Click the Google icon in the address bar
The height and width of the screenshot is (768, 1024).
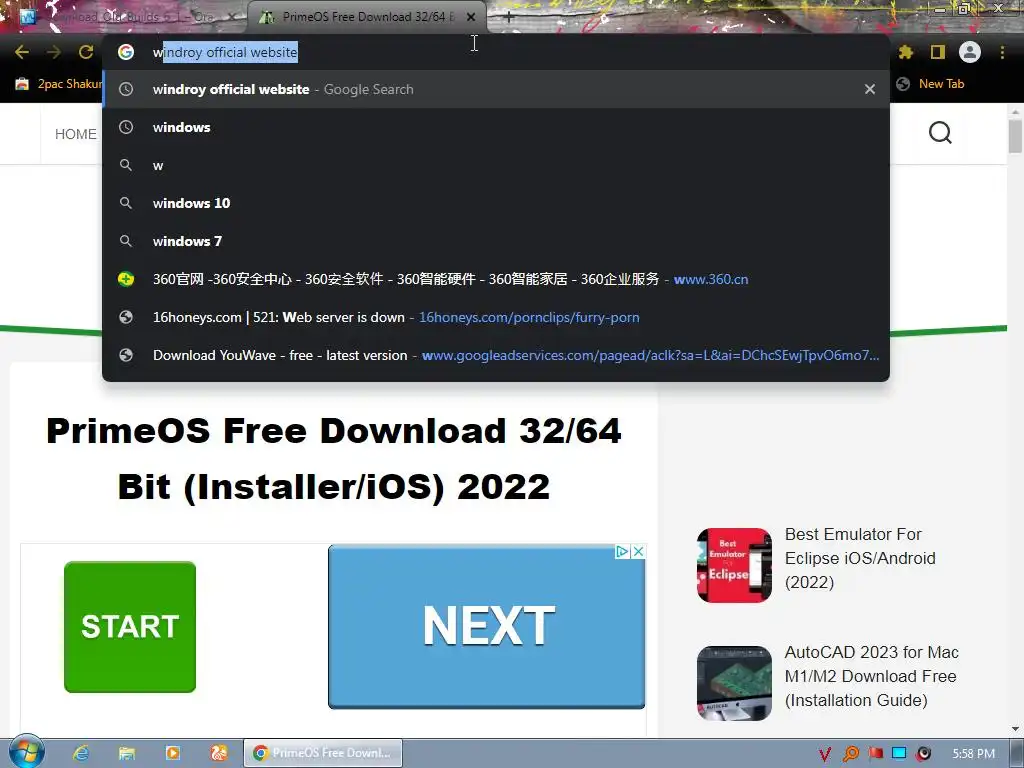(x=126, y=52)
